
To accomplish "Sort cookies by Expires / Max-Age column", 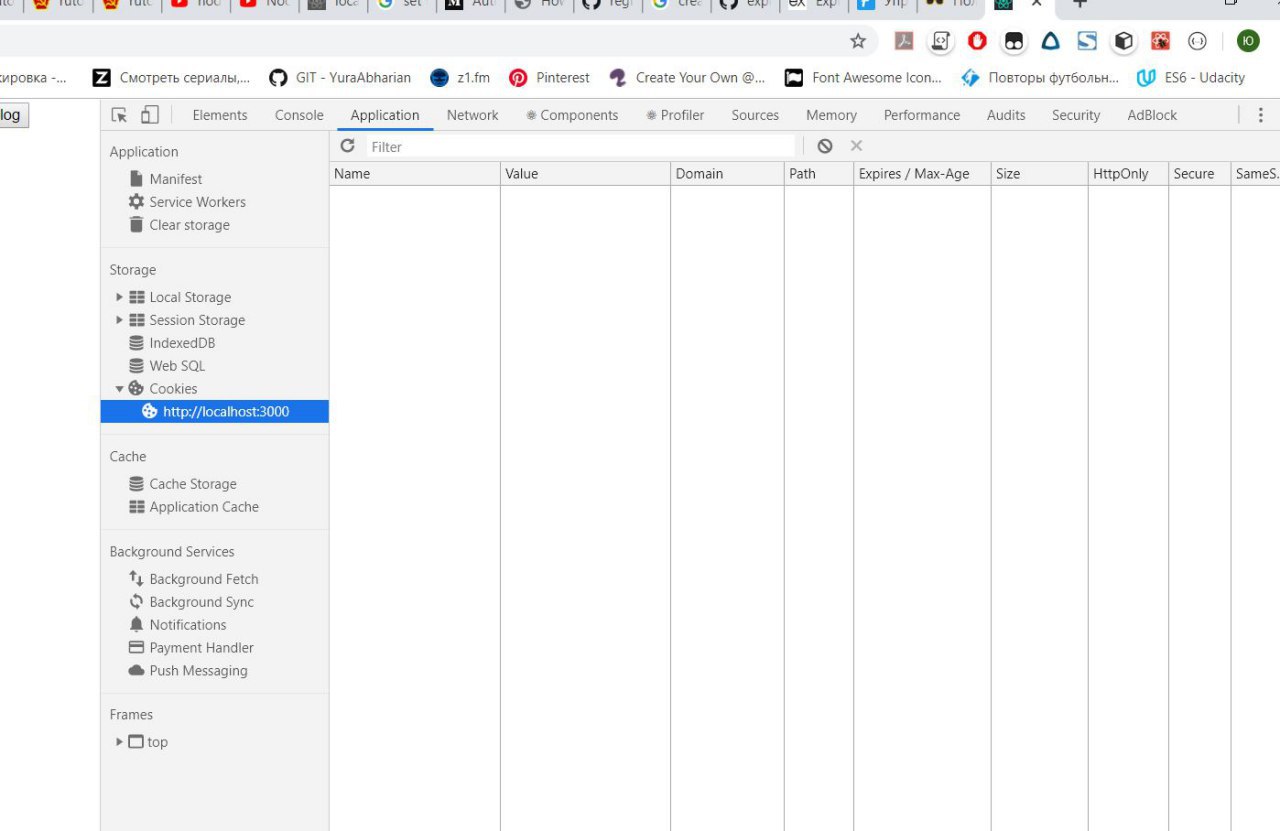I will (922, 174).
